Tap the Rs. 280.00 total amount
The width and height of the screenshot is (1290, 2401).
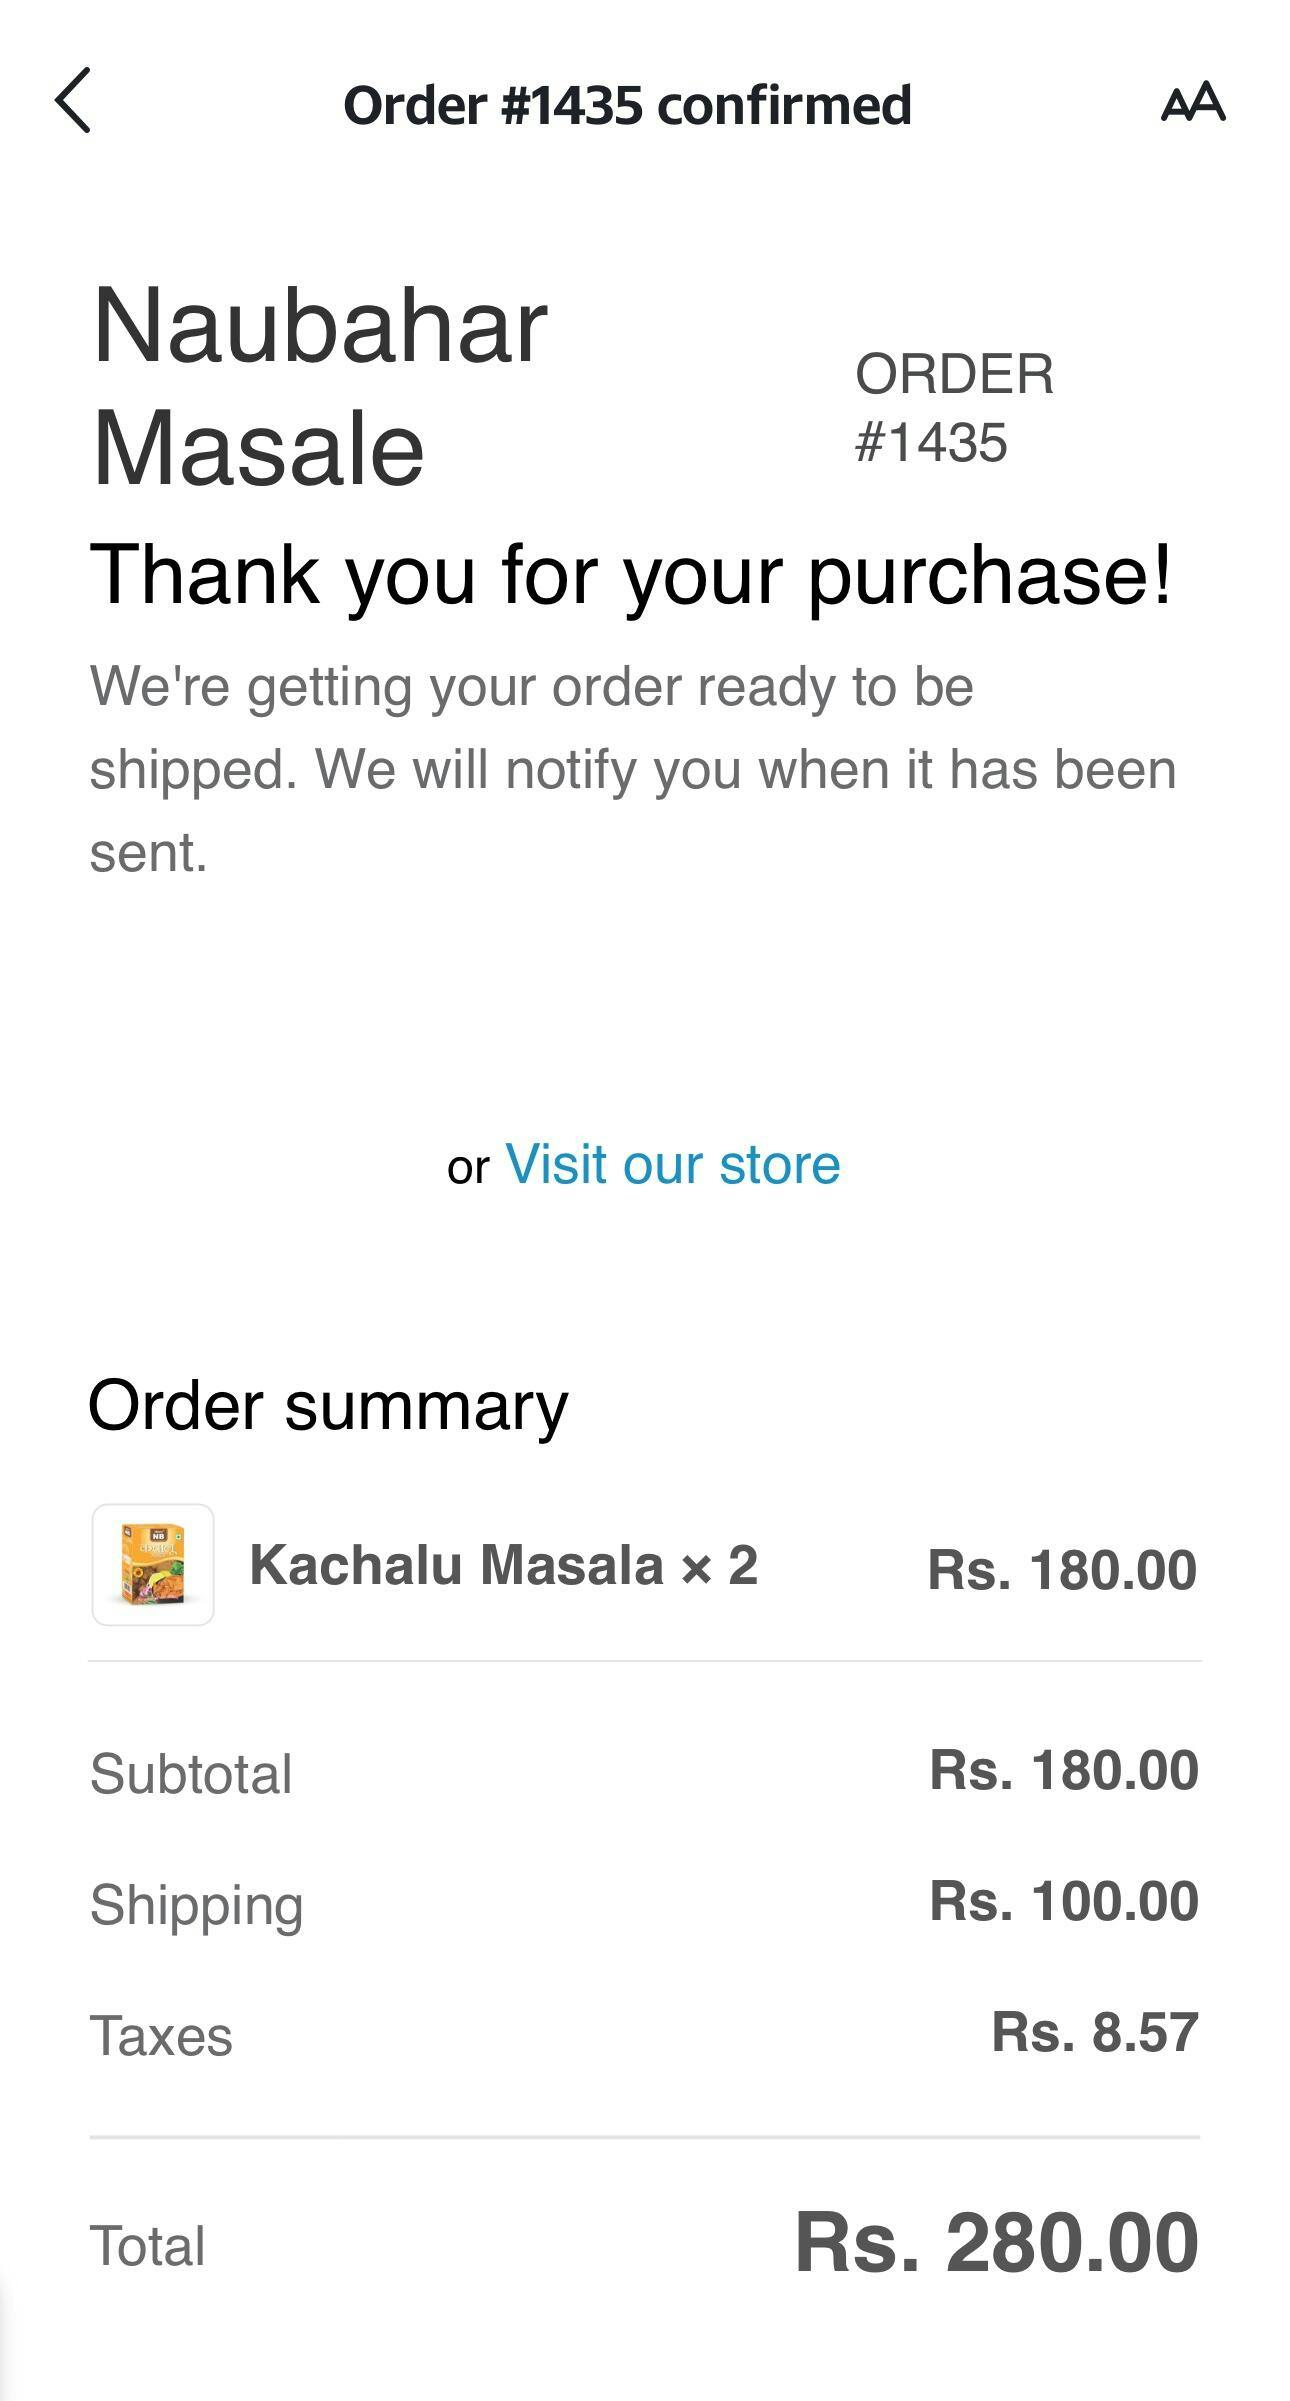tap(996, 2243)
